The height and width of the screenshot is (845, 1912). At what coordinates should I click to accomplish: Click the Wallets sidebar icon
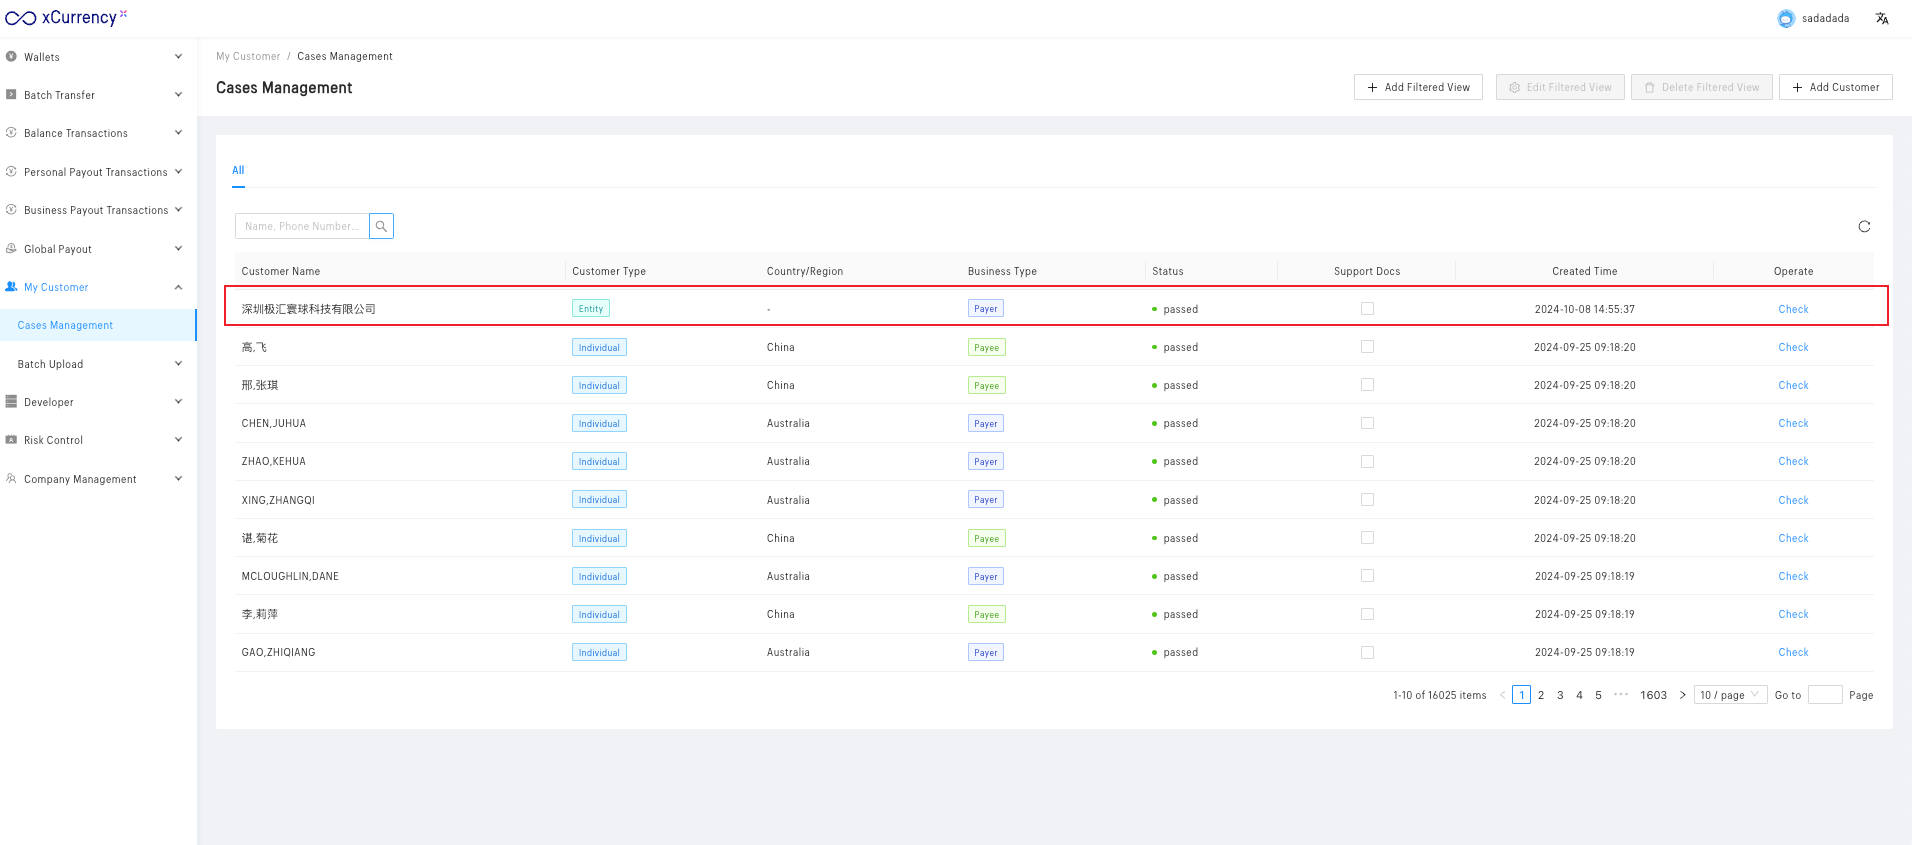point(11,57)
